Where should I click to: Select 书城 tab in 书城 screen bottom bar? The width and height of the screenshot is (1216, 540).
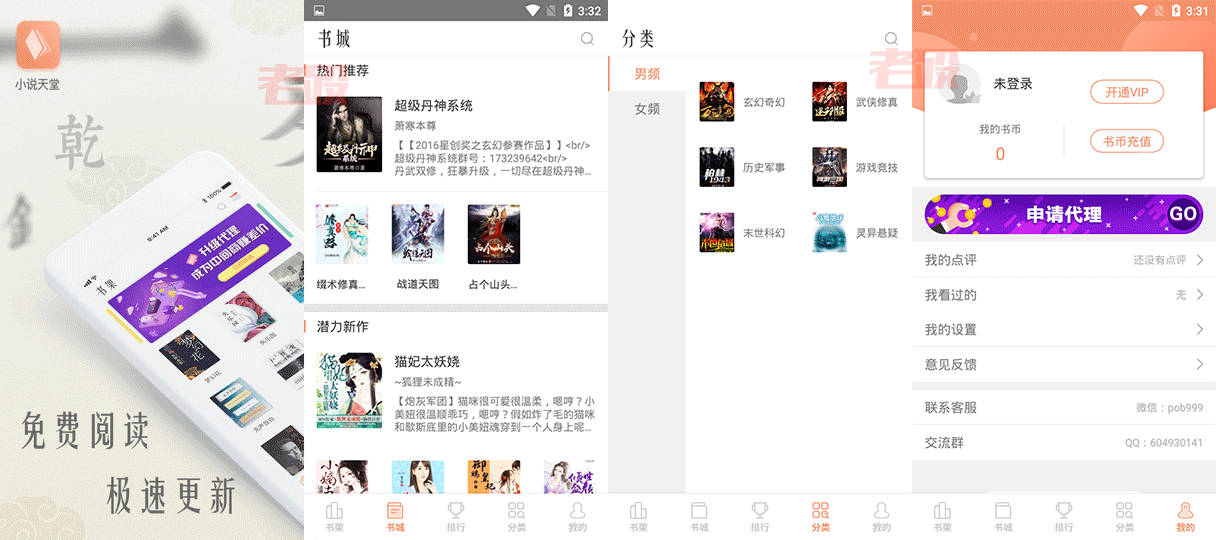395,517
